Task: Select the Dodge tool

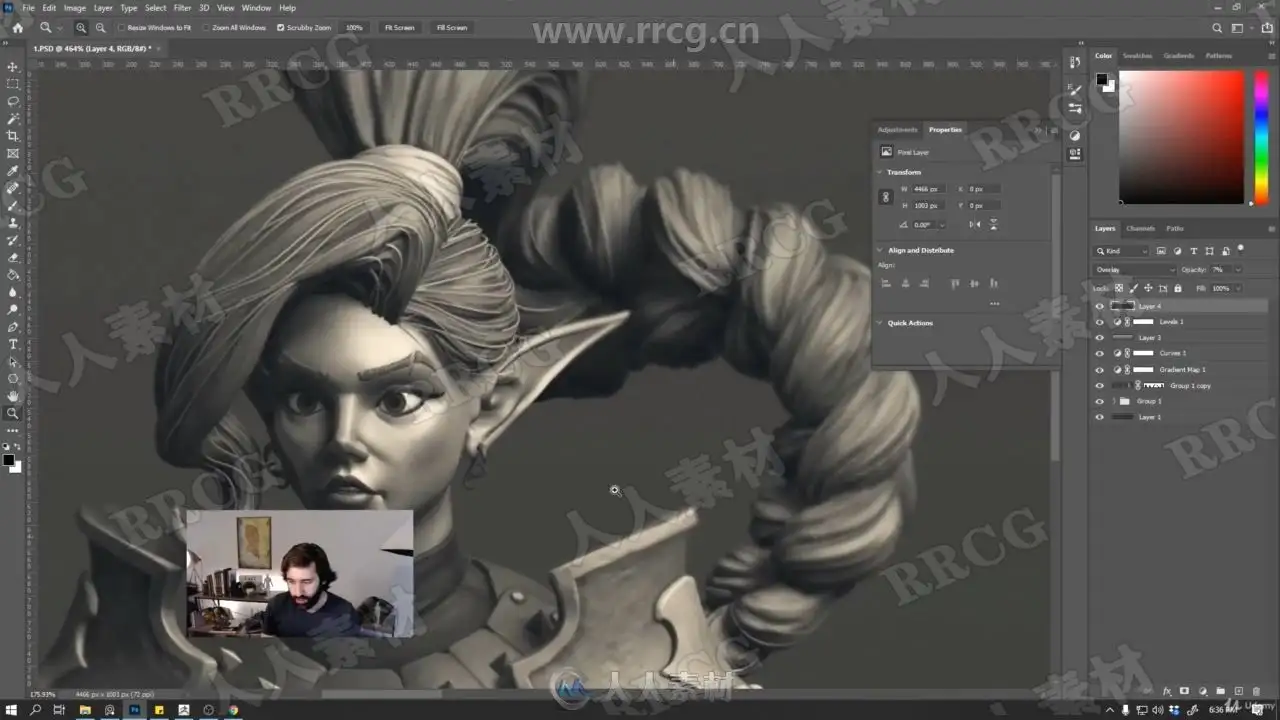Action: pyautogui.click(x=13, y=309)
